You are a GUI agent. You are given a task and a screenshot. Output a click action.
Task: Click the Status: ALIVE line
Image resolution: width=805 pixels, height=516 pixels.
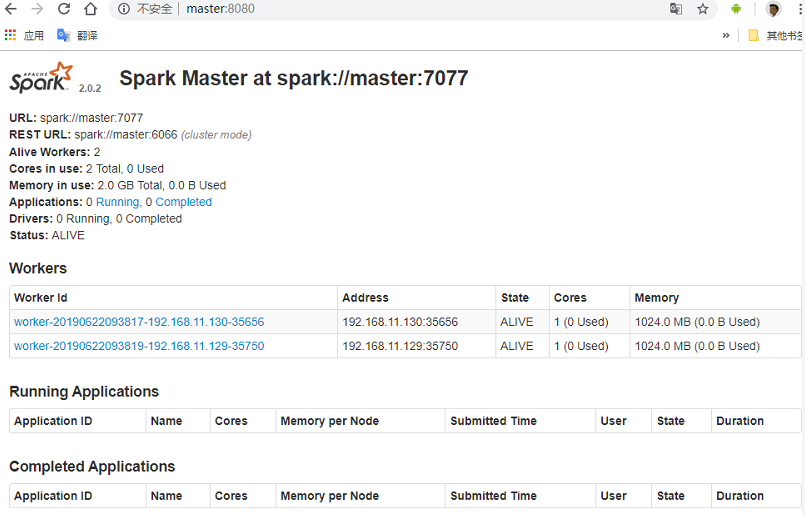click(x=47, y=235)
